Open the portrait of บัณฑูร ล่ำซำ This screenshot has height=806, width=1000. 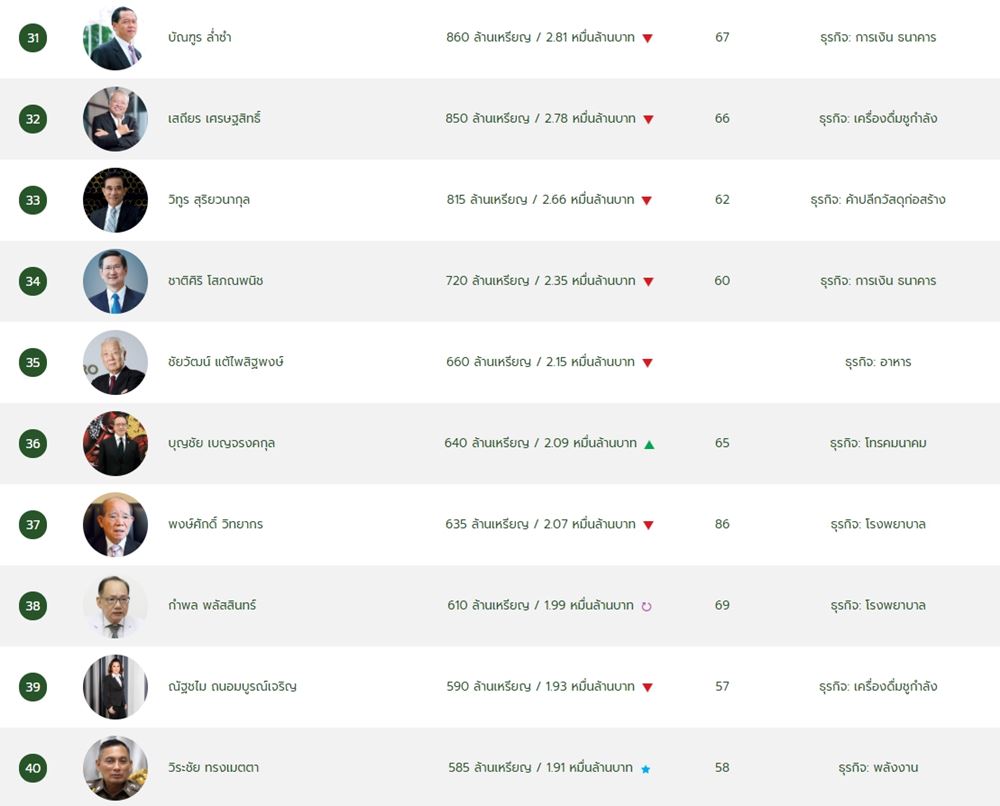click(x=115, y=38)
